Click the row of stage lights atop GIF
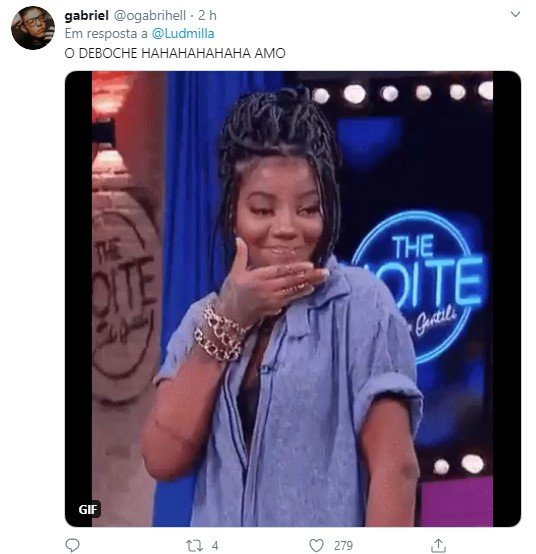Screen dimensions: 536x554 [x=401, y=93]
